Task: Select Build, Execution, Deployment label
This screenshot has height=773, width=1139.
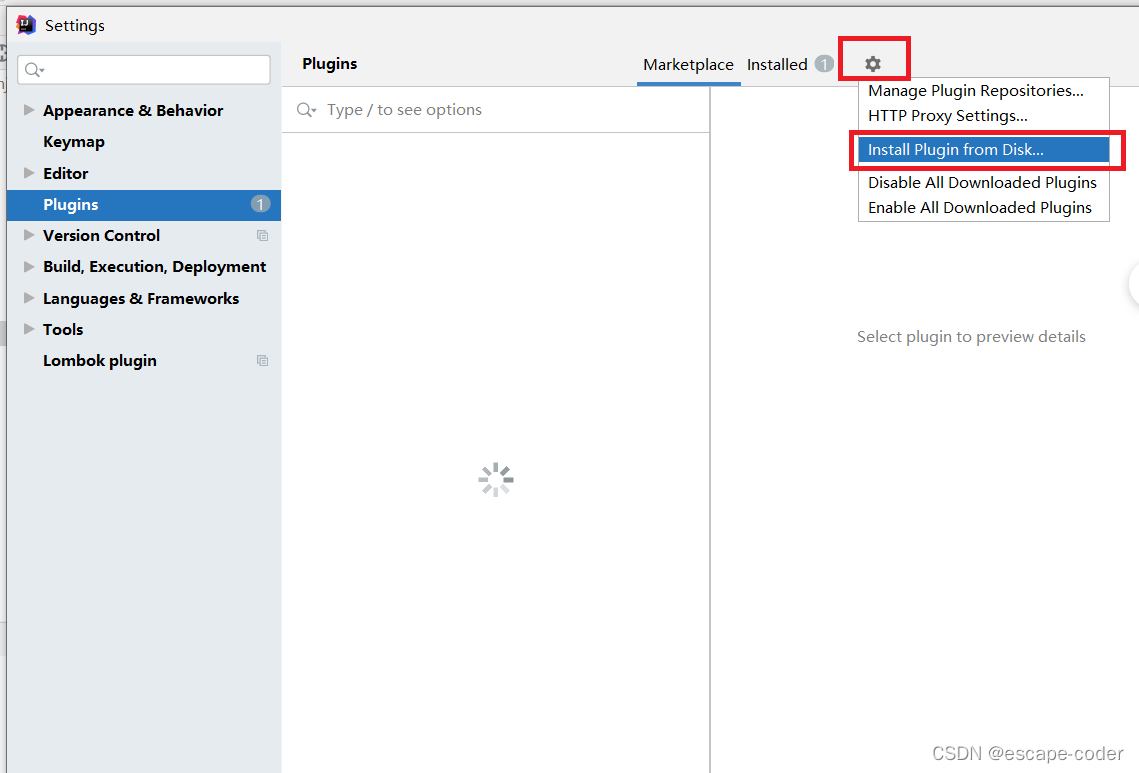Action: pyautogui.click(x=154, y=267)
